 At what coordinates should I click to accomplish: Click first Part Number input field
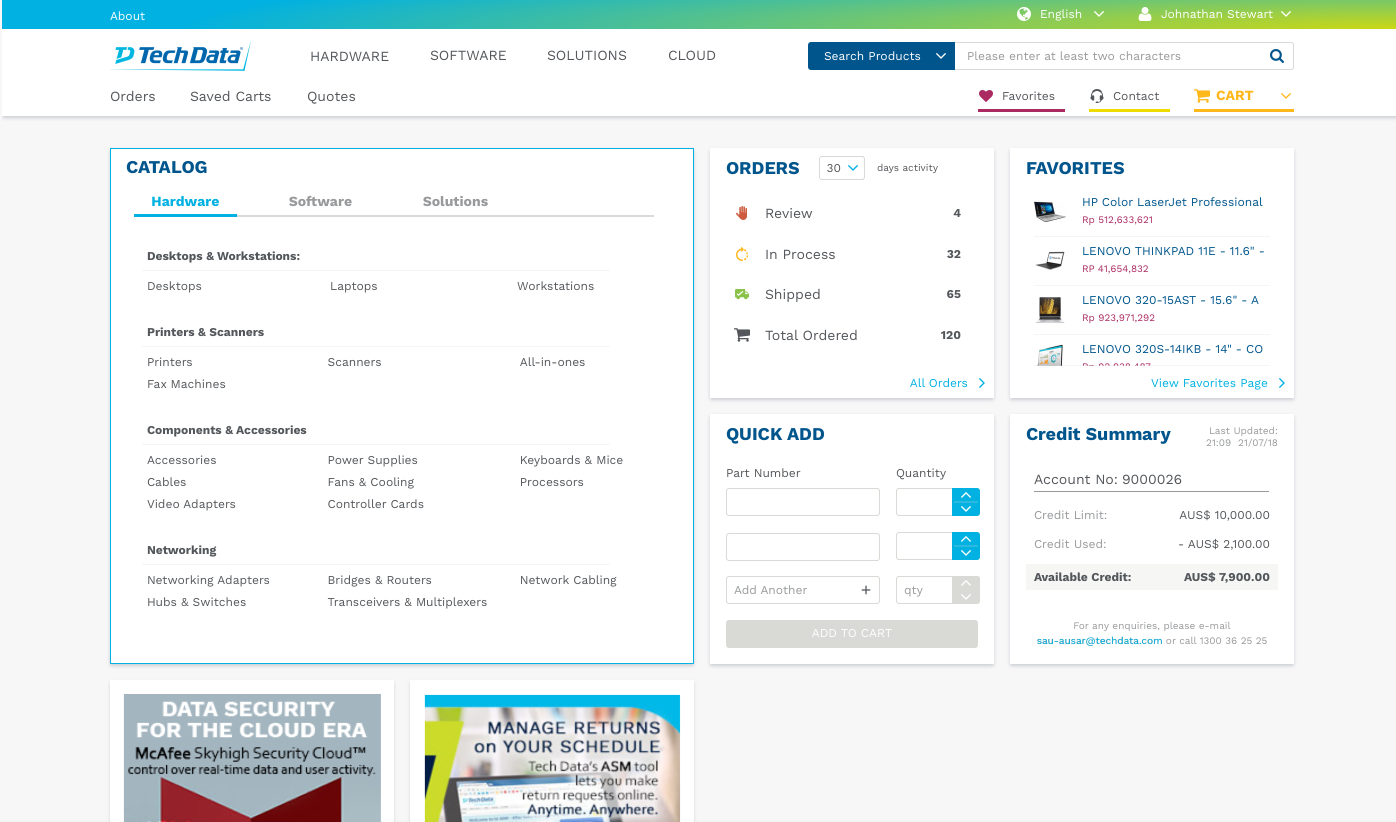[x=803, y=502]
